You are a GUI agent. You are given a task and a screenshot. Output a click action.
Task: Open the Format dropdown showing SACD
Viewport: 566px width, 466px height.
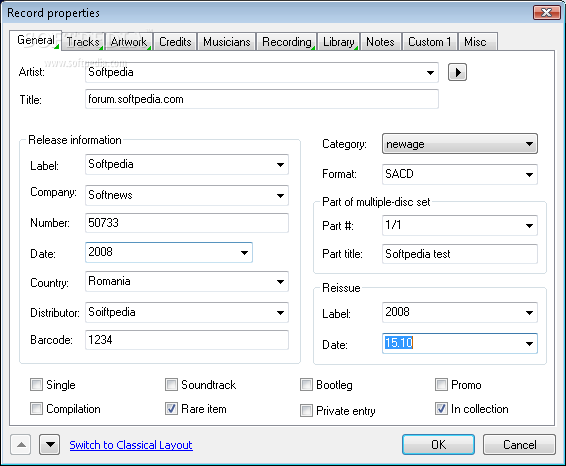tap(529, 175)
